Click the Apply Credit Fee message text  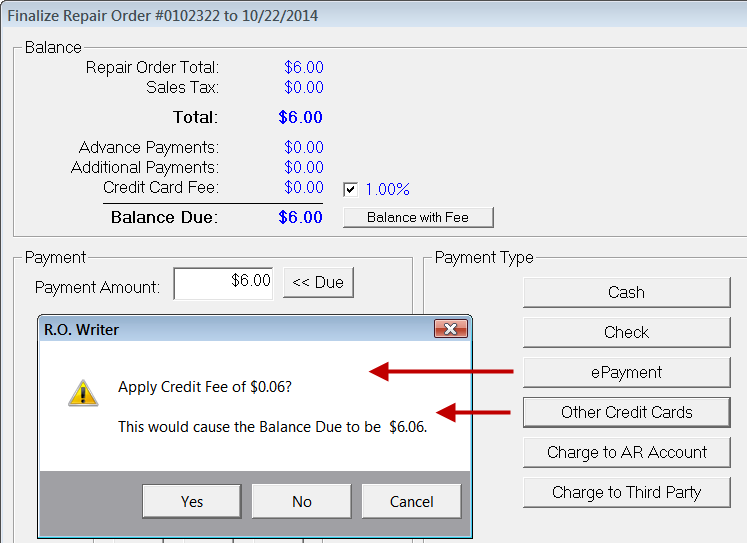(207, 387)
